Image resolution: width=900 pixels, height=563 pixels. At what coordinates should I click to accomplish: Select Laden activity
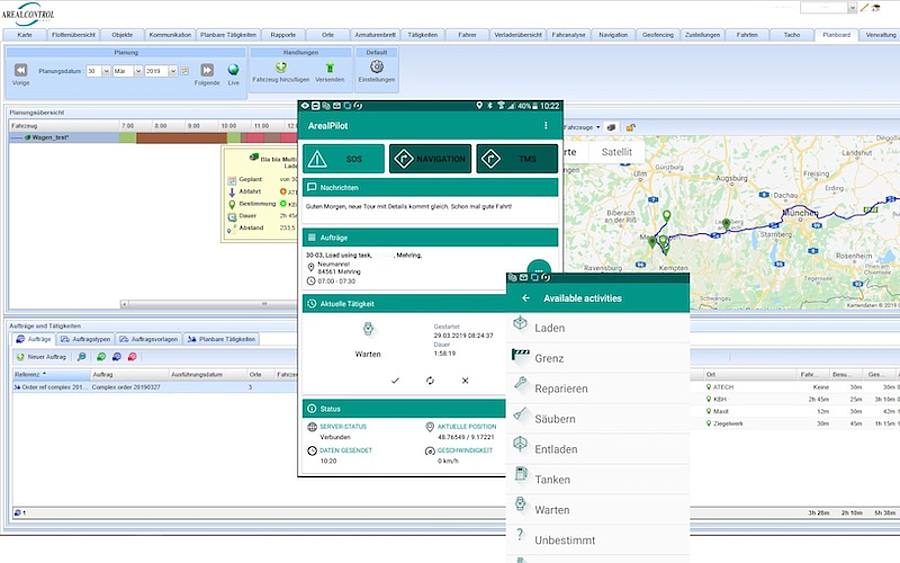pyautogui.click(x=598, y=328)
